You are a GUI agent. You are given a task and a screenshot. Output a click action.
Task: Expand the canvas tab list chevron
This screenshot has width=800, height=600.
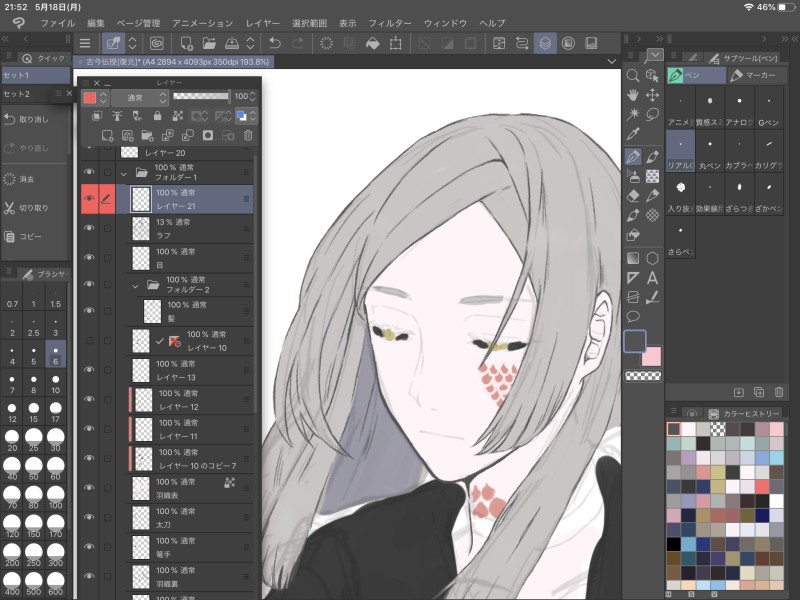pos(612,62)
